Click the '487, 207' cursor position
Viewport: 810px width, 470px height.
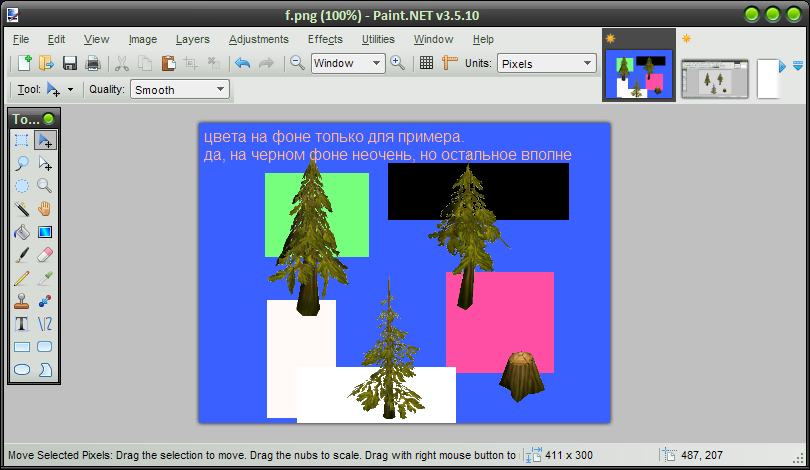pos(702,455)
